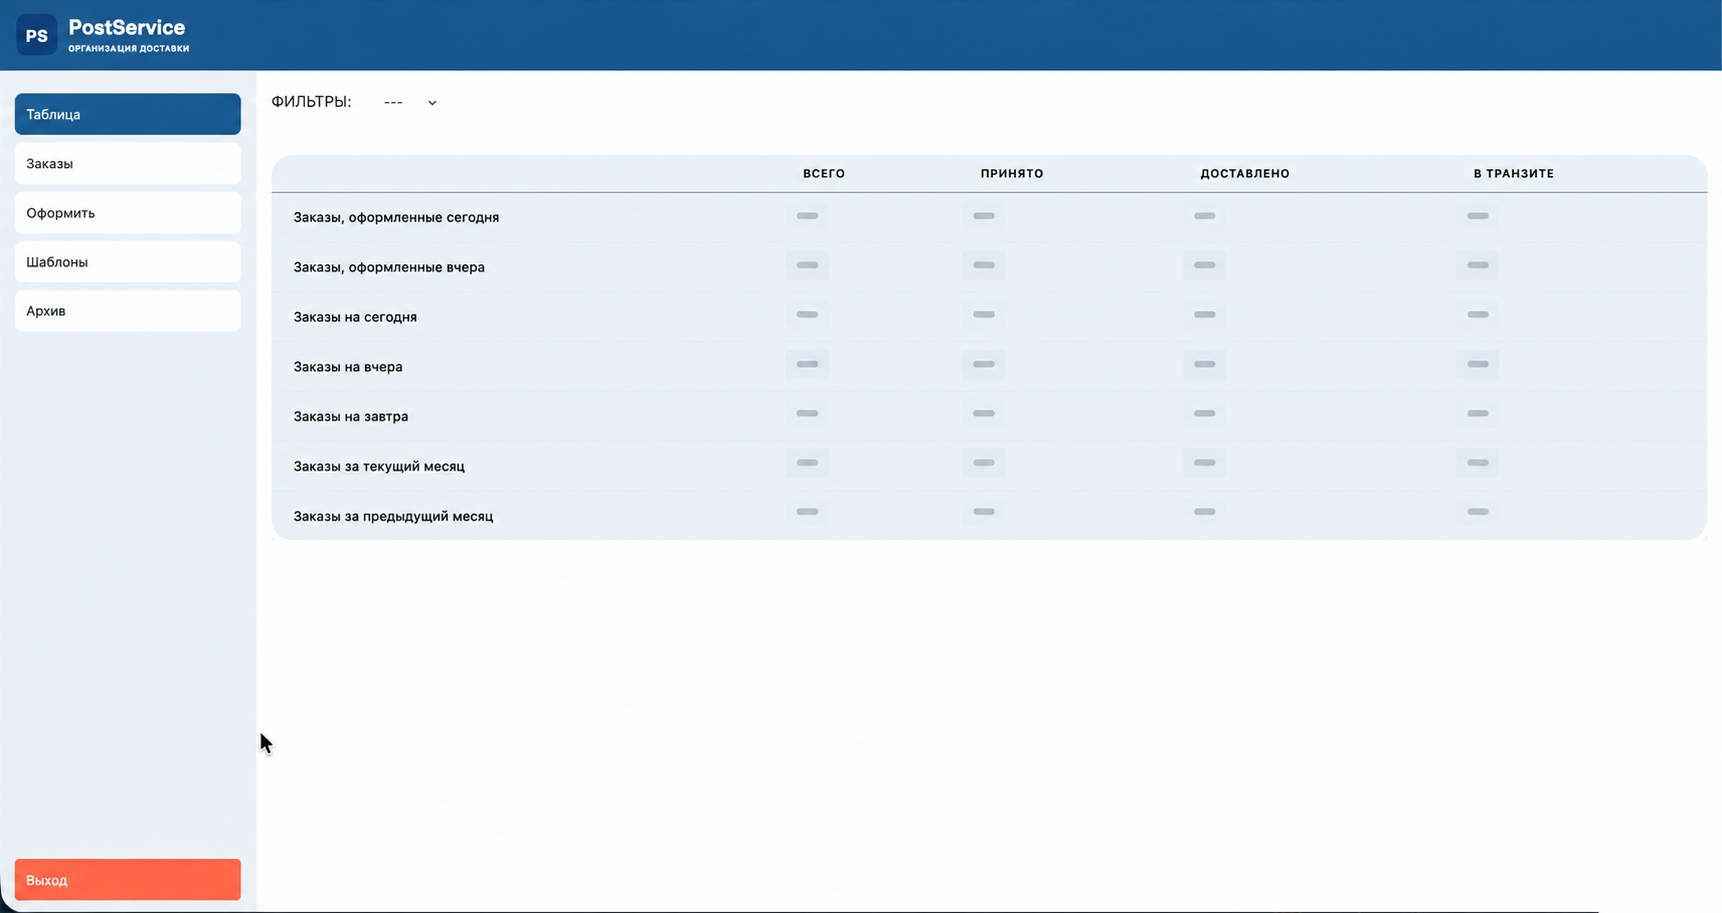1722x913 pixels.
Task: Click Доставлено value for 'Заказы, оформленные вчера'
Action: [x=1204, y=265]
